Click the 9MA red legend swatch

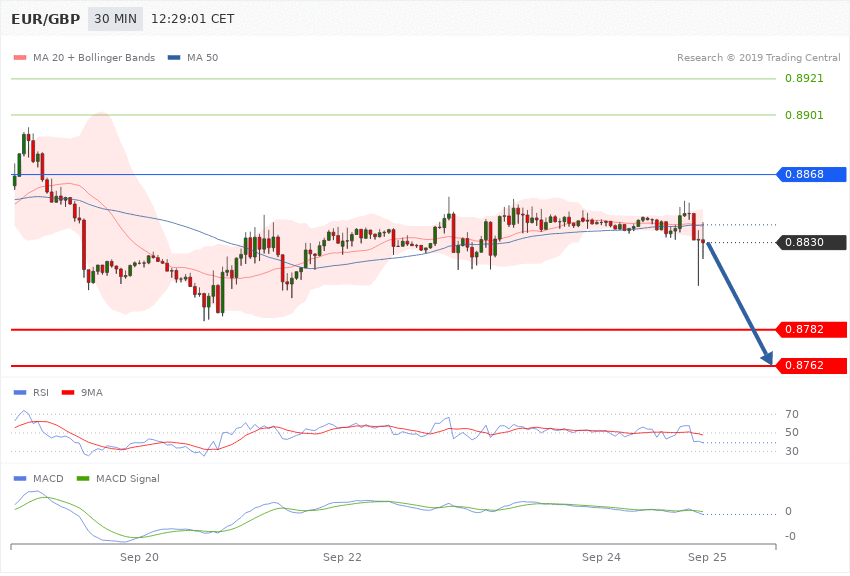click(x=68, y=392)
